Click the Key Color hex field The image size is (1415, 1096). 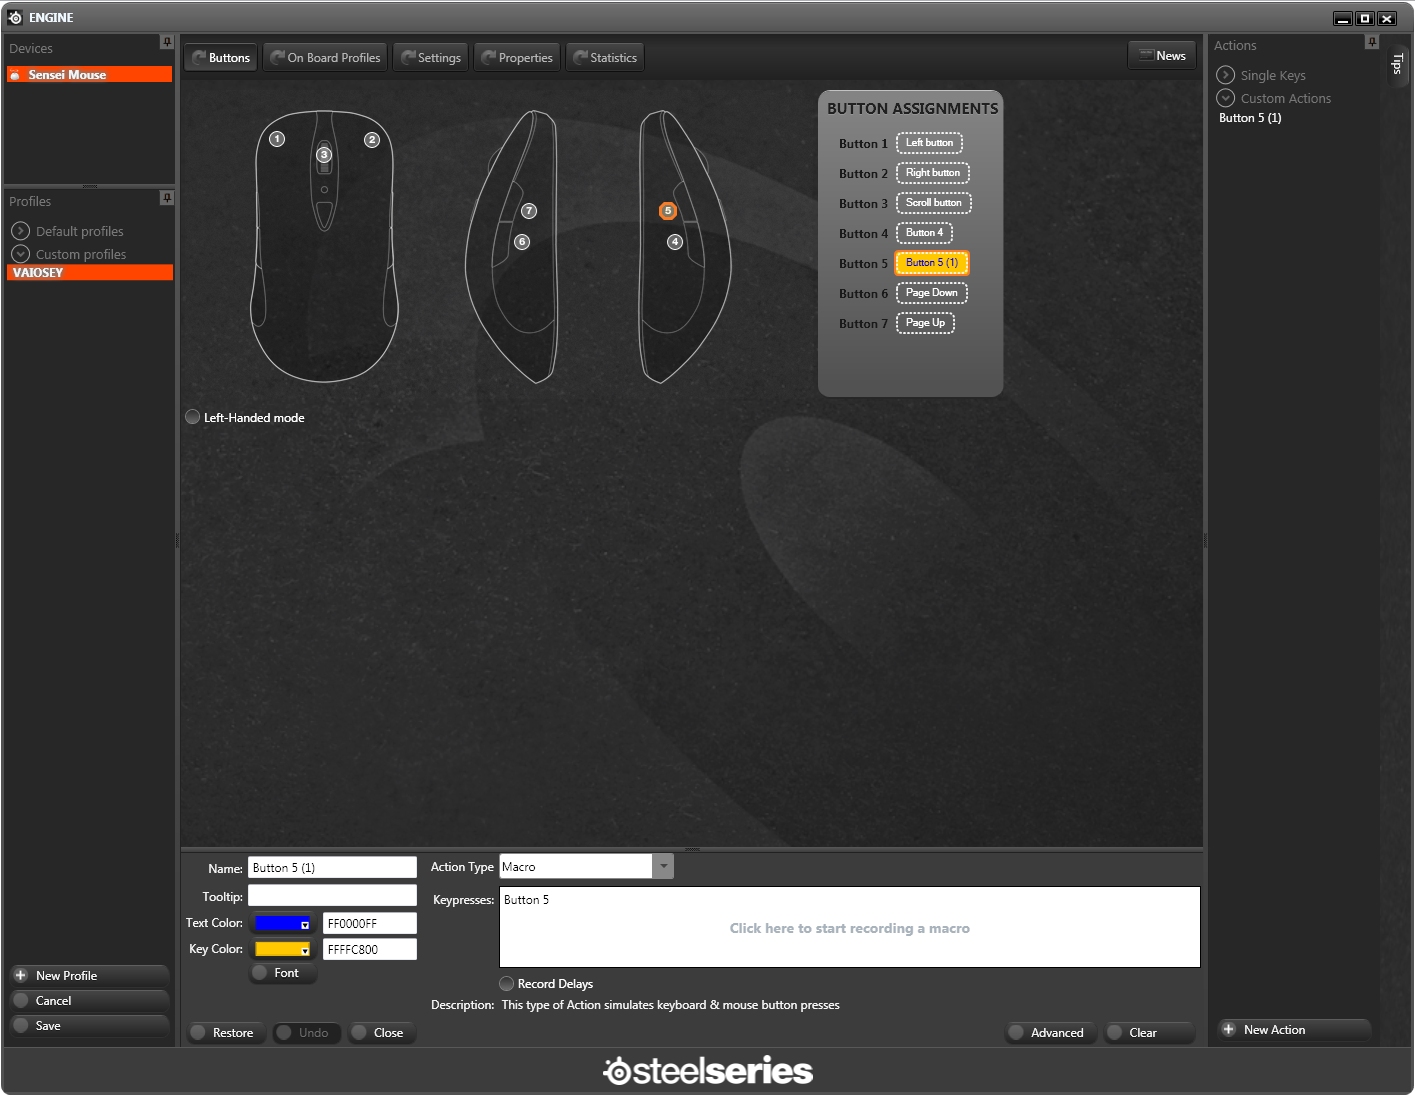370,949
